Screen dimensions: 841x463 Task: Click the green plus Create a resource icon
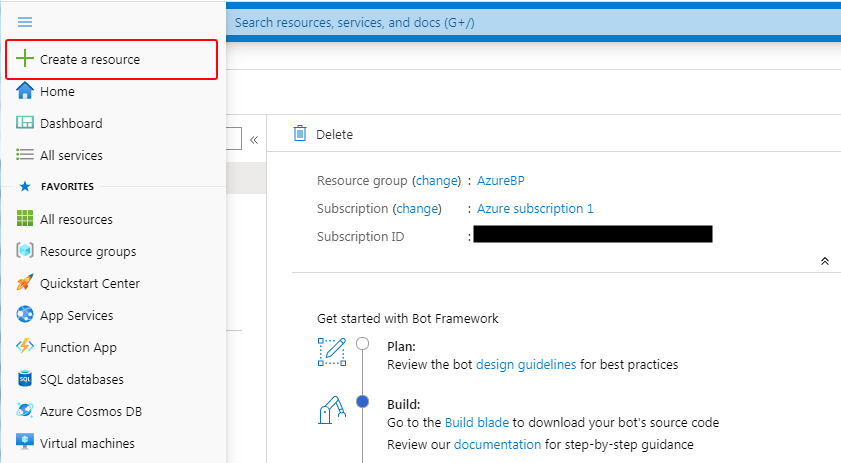pos(25,58)
